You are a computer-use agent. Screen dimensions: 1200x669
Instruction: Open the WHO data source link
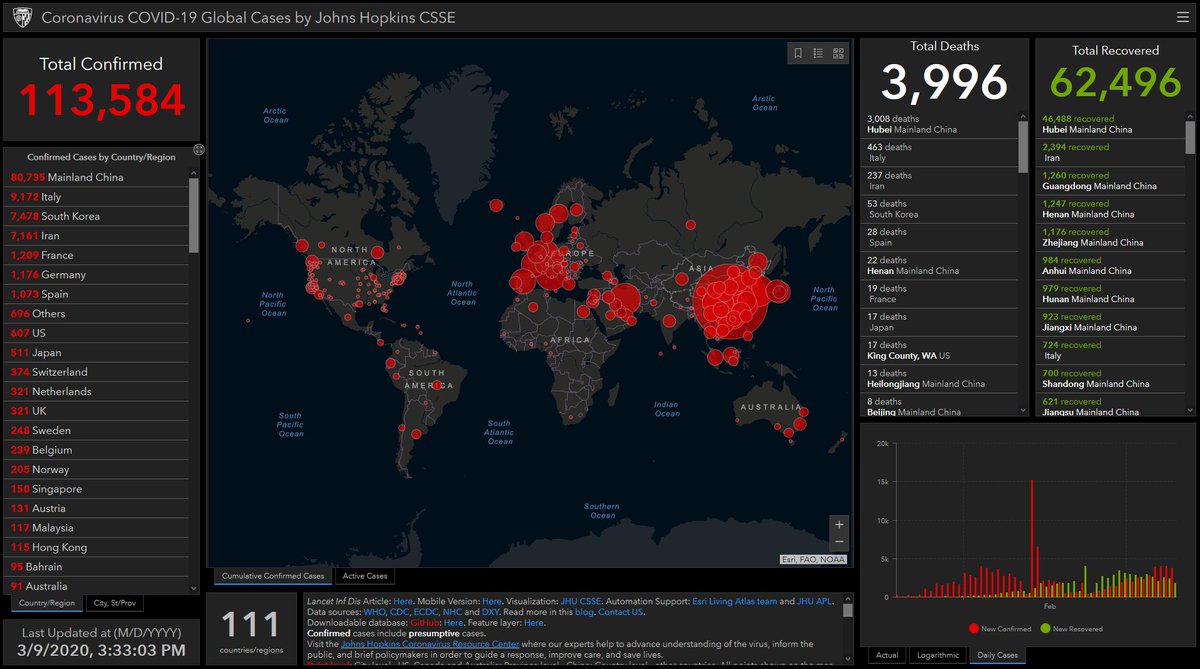373,611
